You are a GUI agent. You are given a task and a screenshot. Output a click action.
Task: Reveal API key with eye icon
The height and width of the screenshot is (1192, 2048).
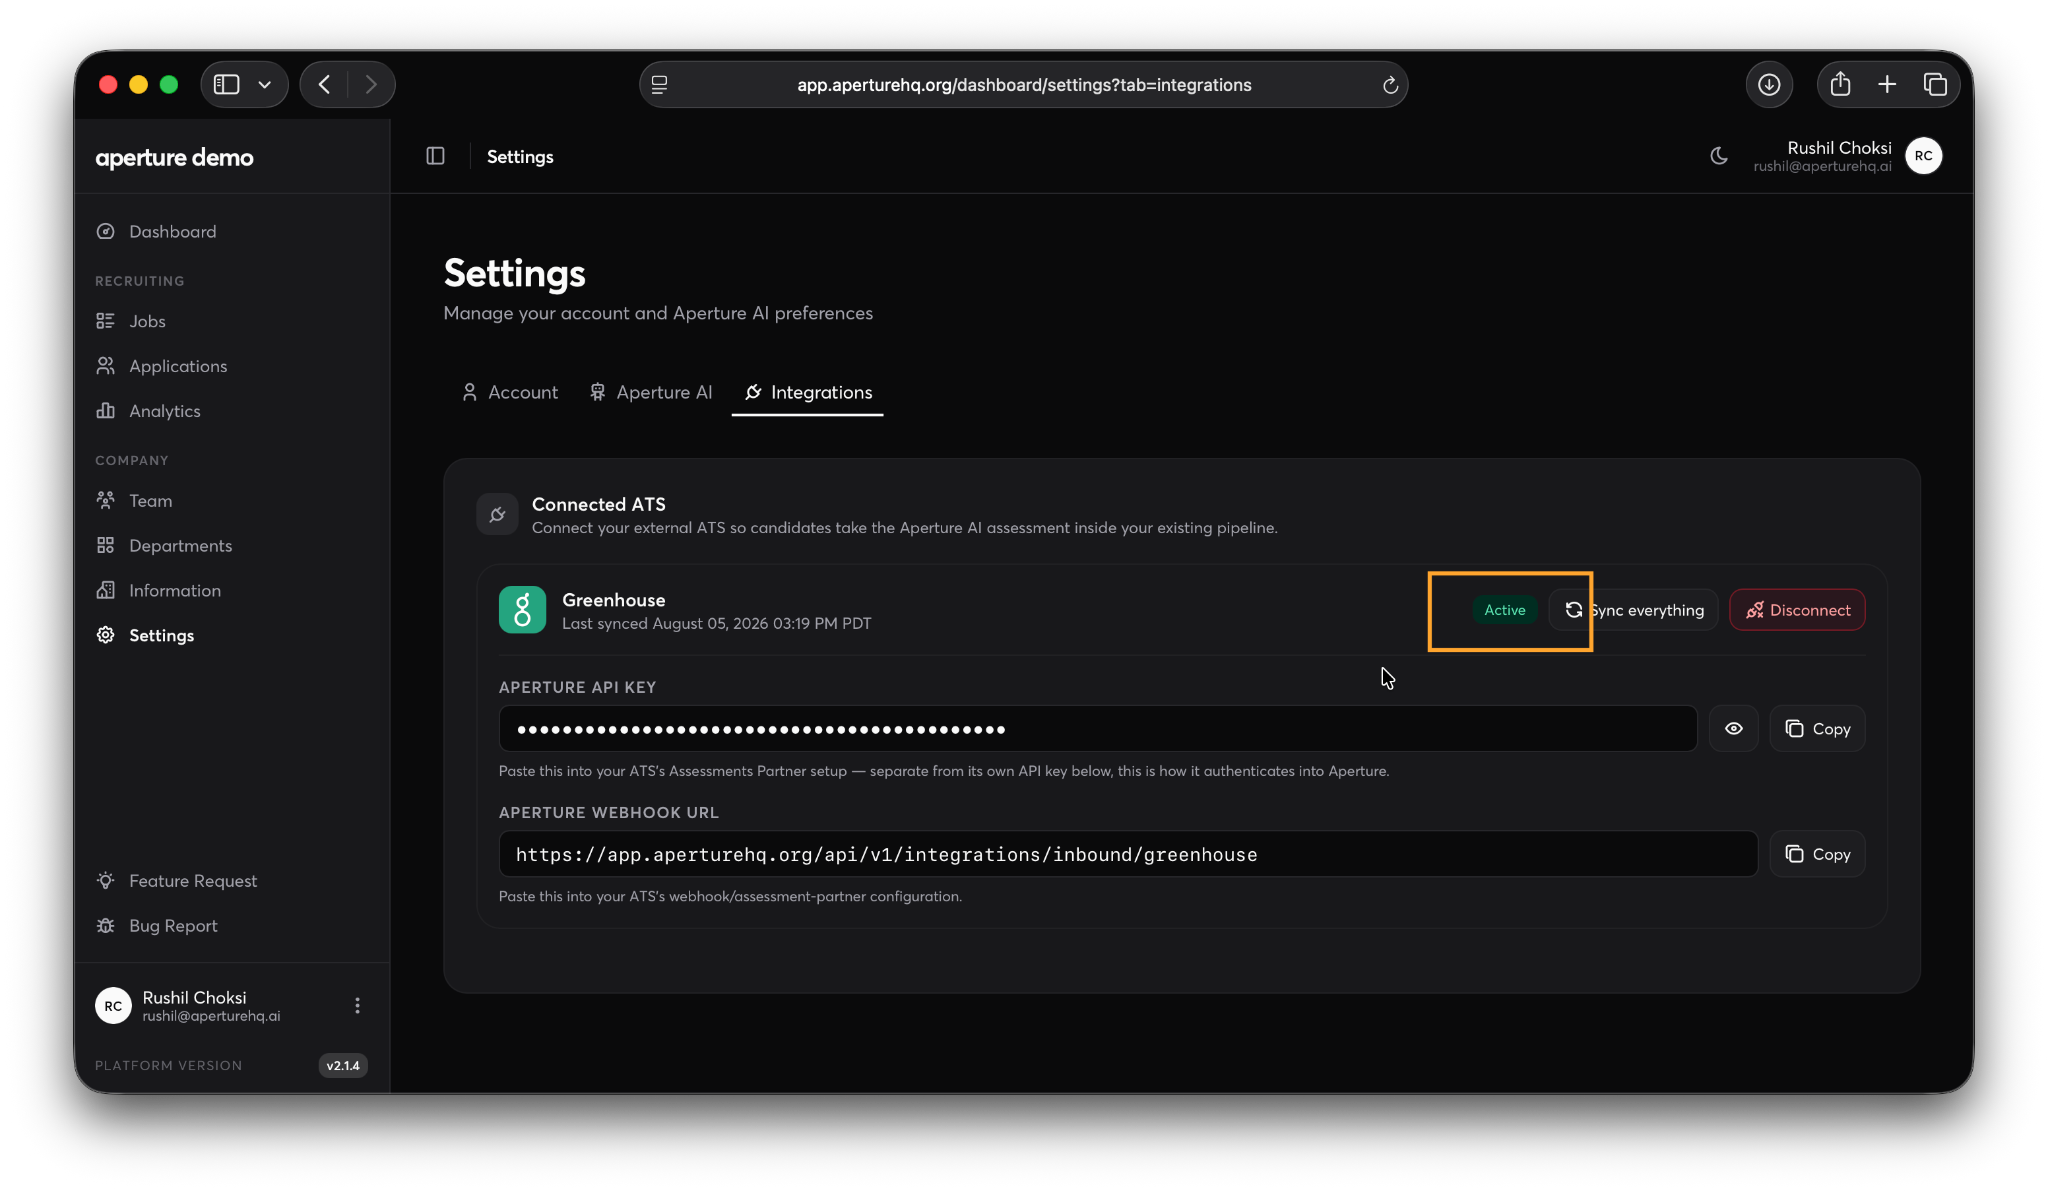(x=1734, y=729)
